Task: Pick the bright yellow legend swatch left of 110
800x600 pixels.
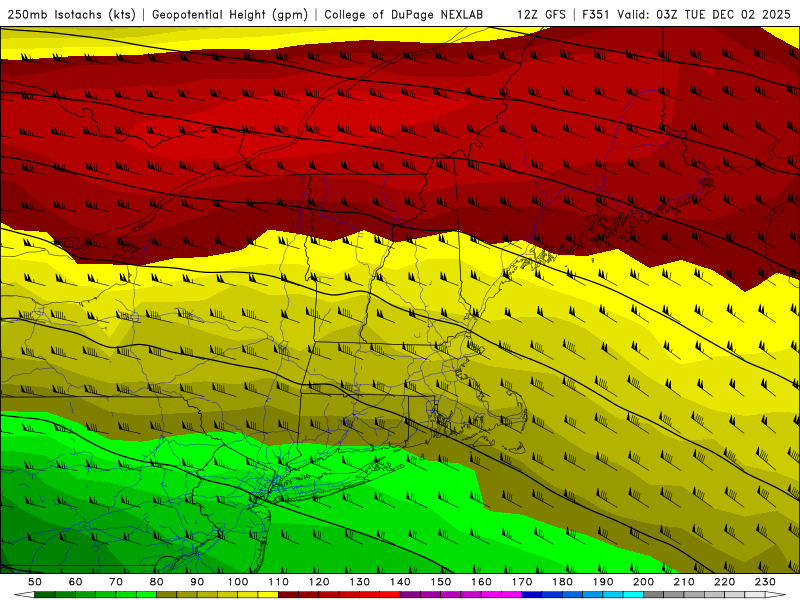Action: (268, 595)
